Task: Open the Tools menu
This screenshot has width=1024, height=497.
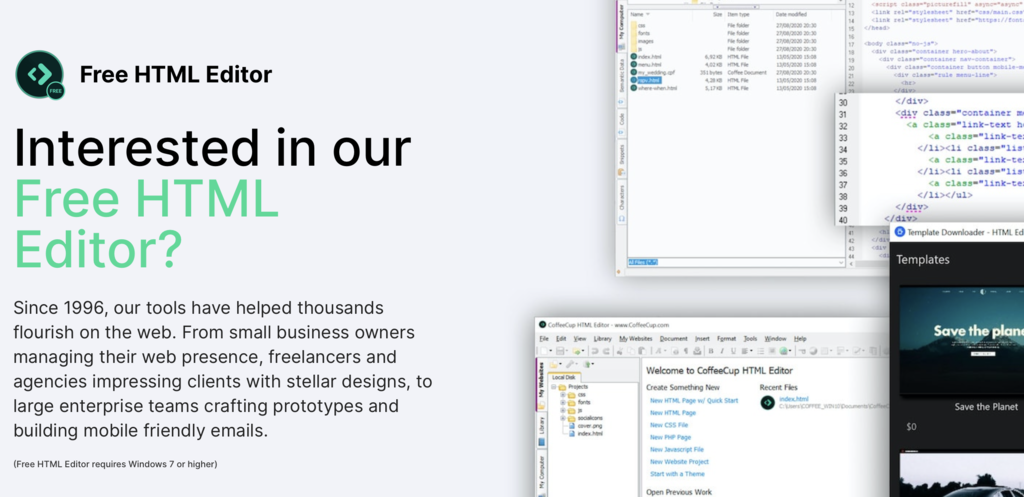Action: coord(750,339)
